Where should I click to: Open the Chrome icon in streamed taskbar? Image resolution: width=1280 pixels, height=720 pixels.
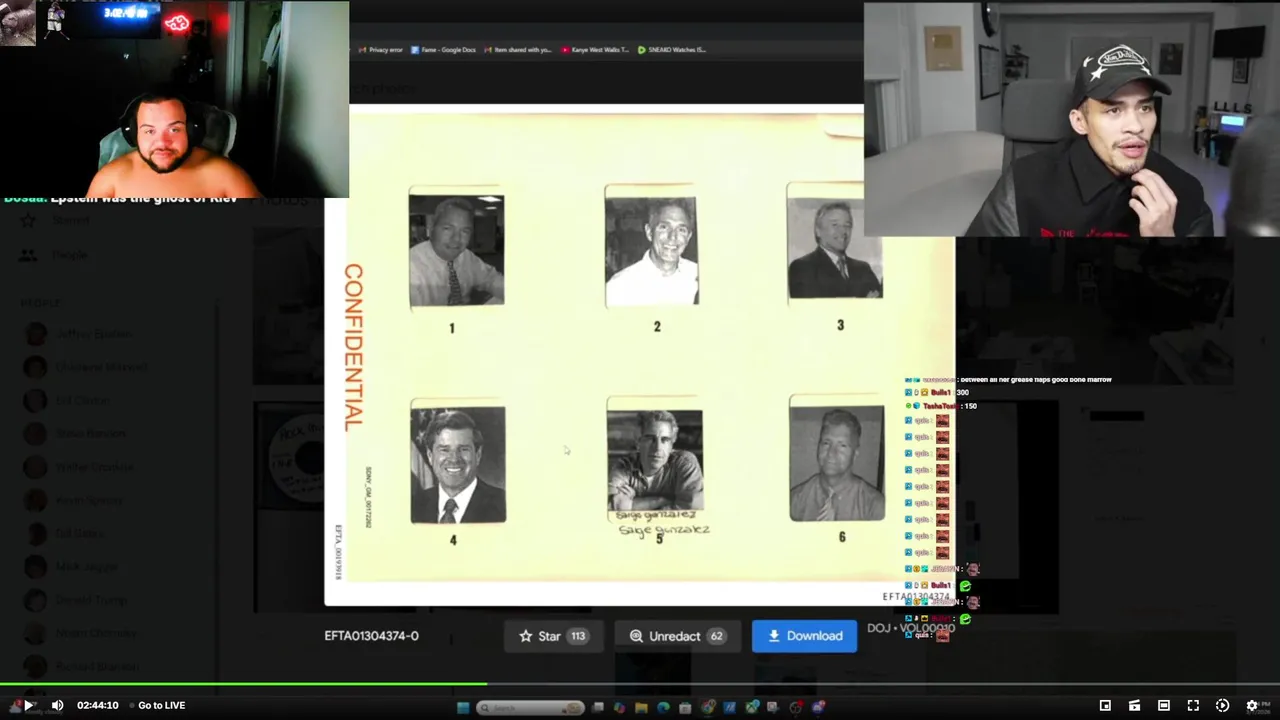pos(707,708)
